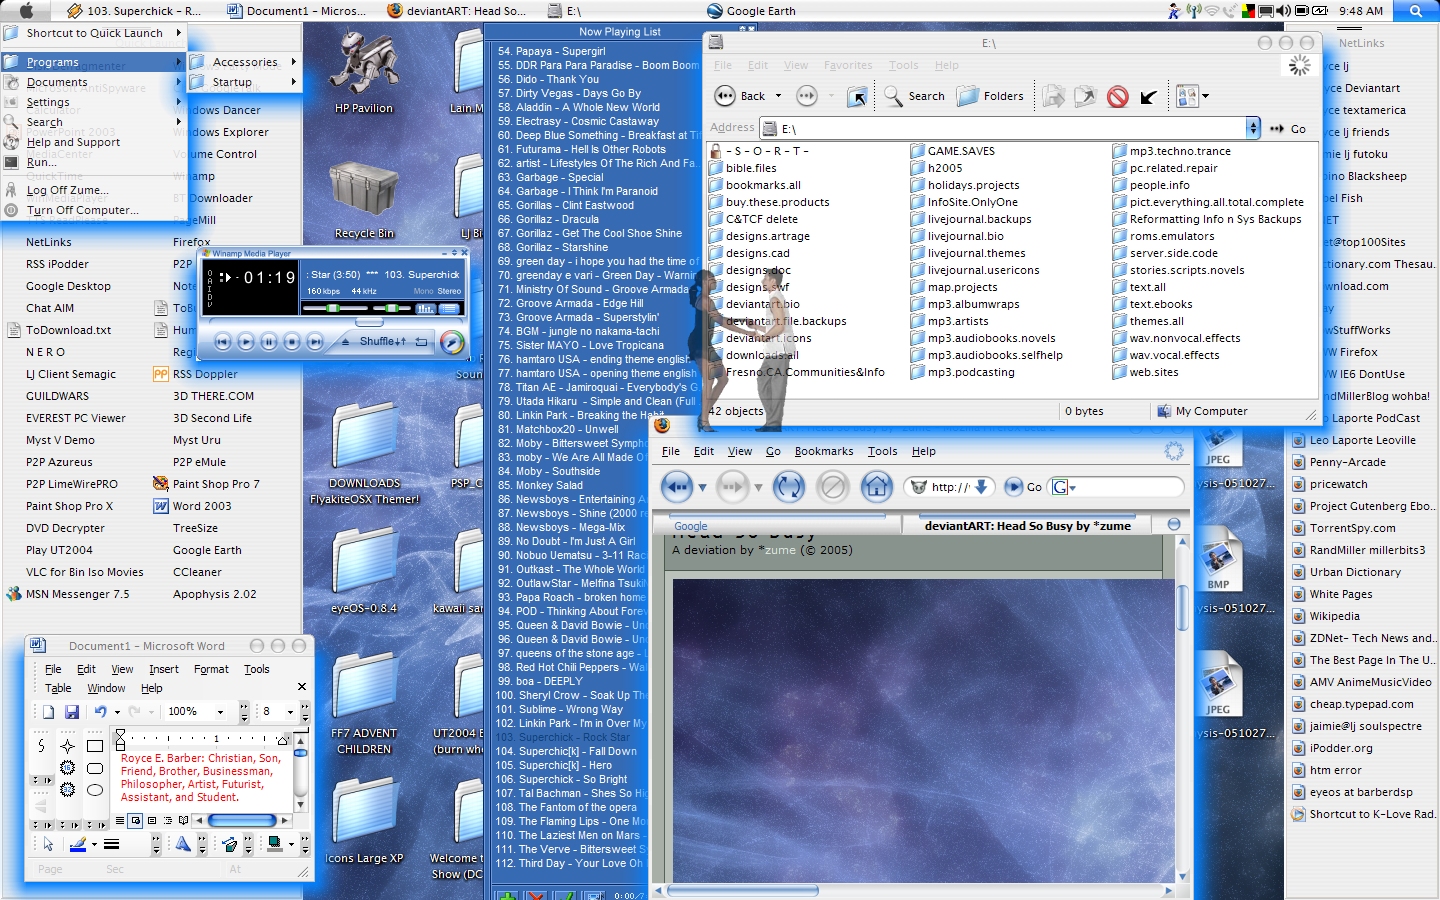Image resolution: width=1440 pixels, height=900 pixels.
Task: Open Bookmarks menu in Firefox
Action: (x=823, y=451)
